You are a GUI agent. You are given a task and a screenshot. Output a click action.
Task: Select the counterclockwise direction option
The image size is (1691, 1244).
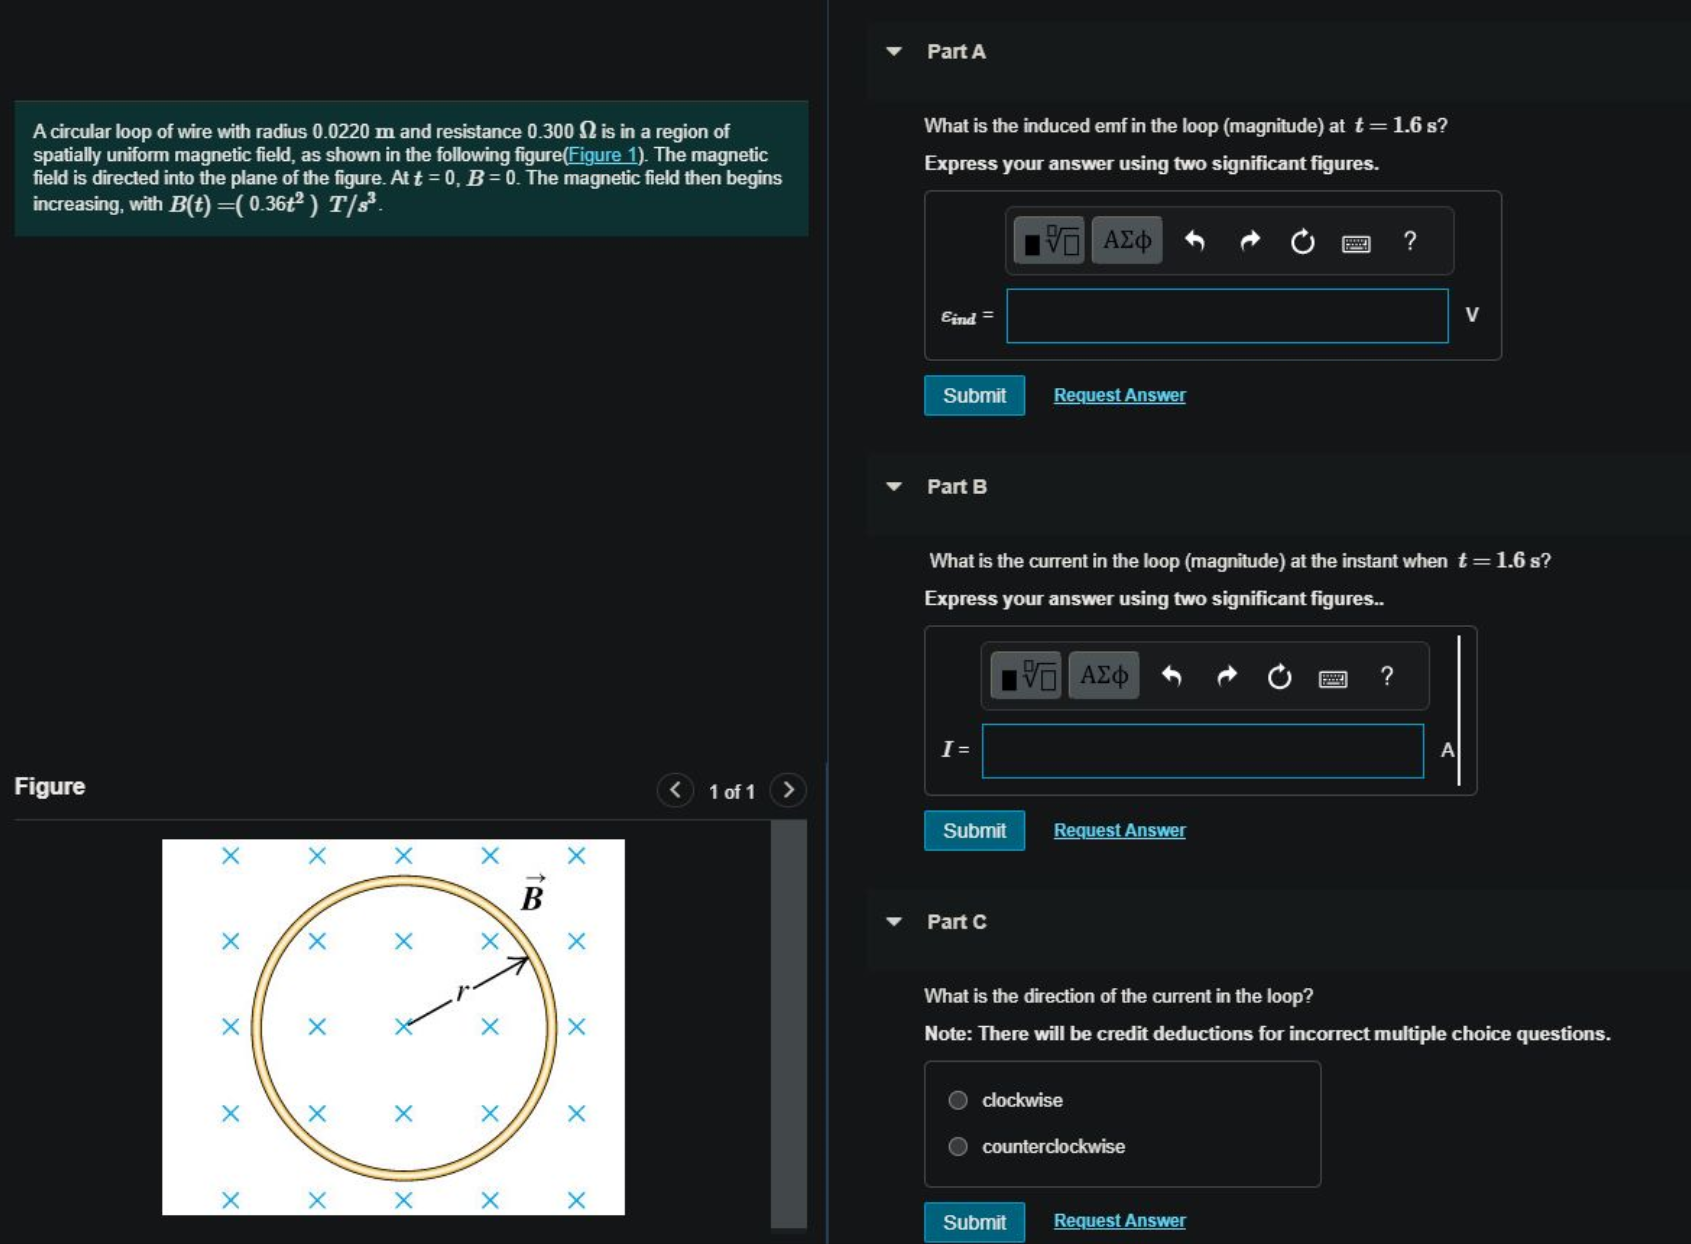[959, 1146]
